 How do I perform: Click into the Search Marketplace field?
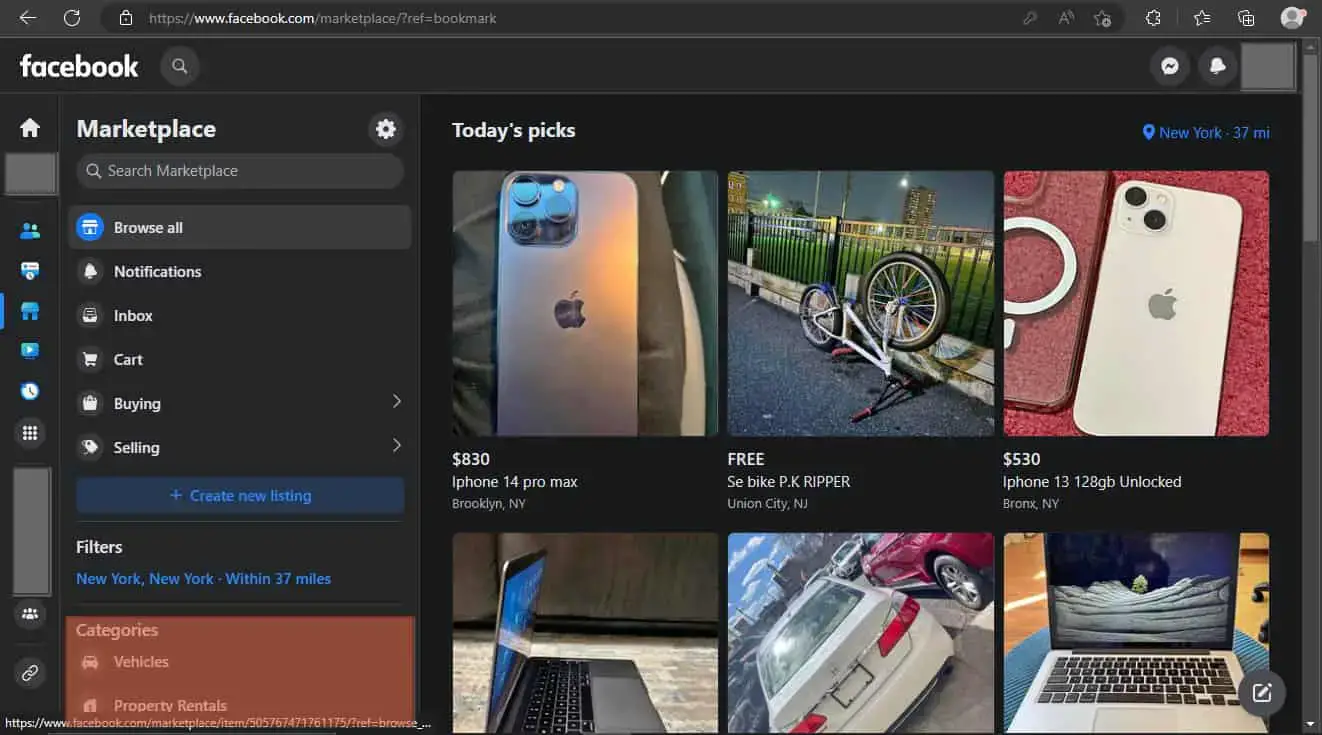point(240,171)
